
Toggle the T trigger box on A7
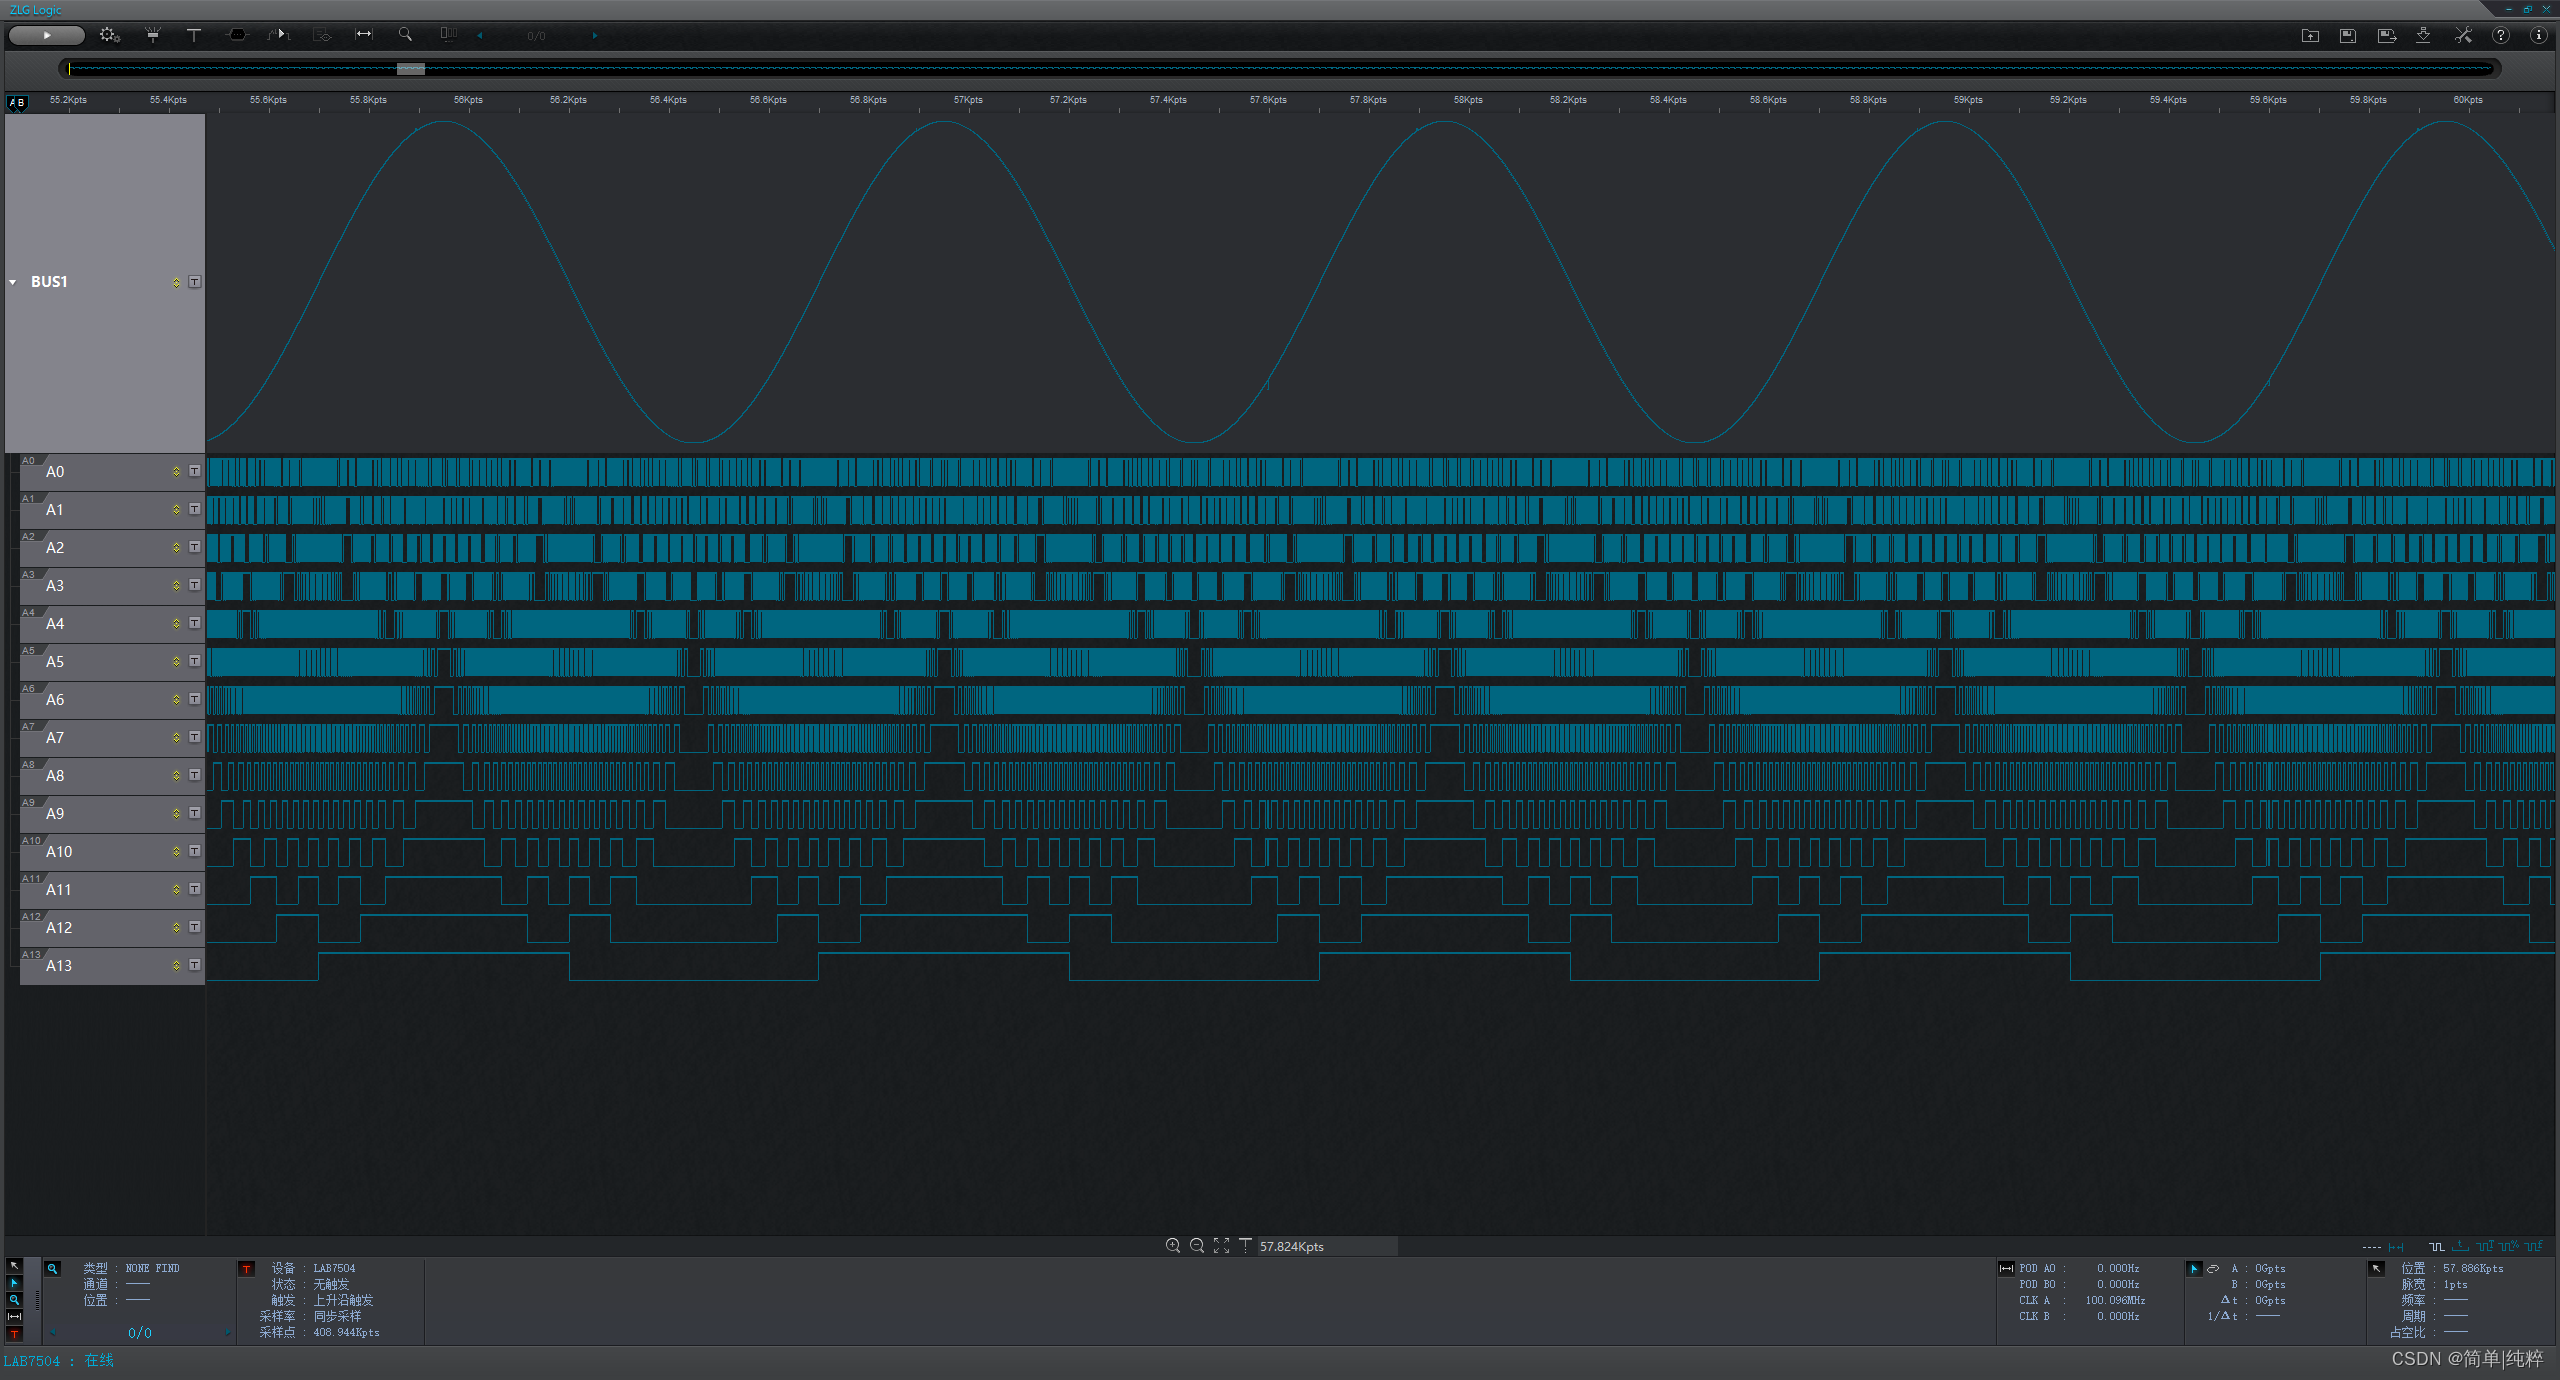tap(195, 737)
